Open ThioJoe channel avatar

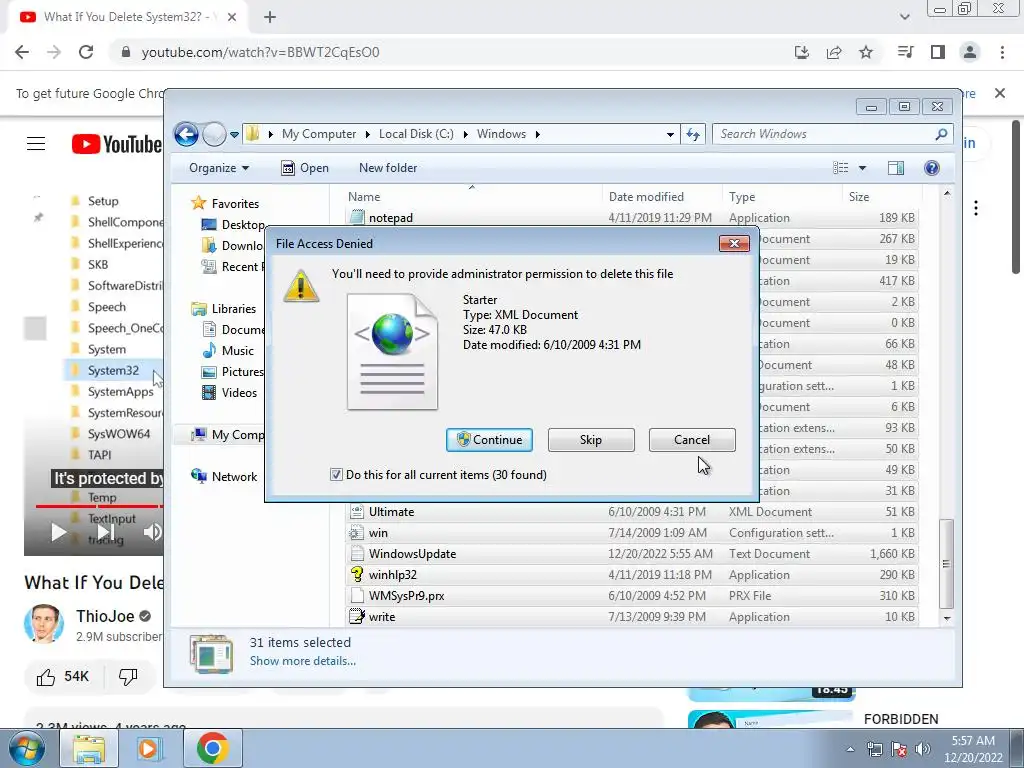click(44, 624)
